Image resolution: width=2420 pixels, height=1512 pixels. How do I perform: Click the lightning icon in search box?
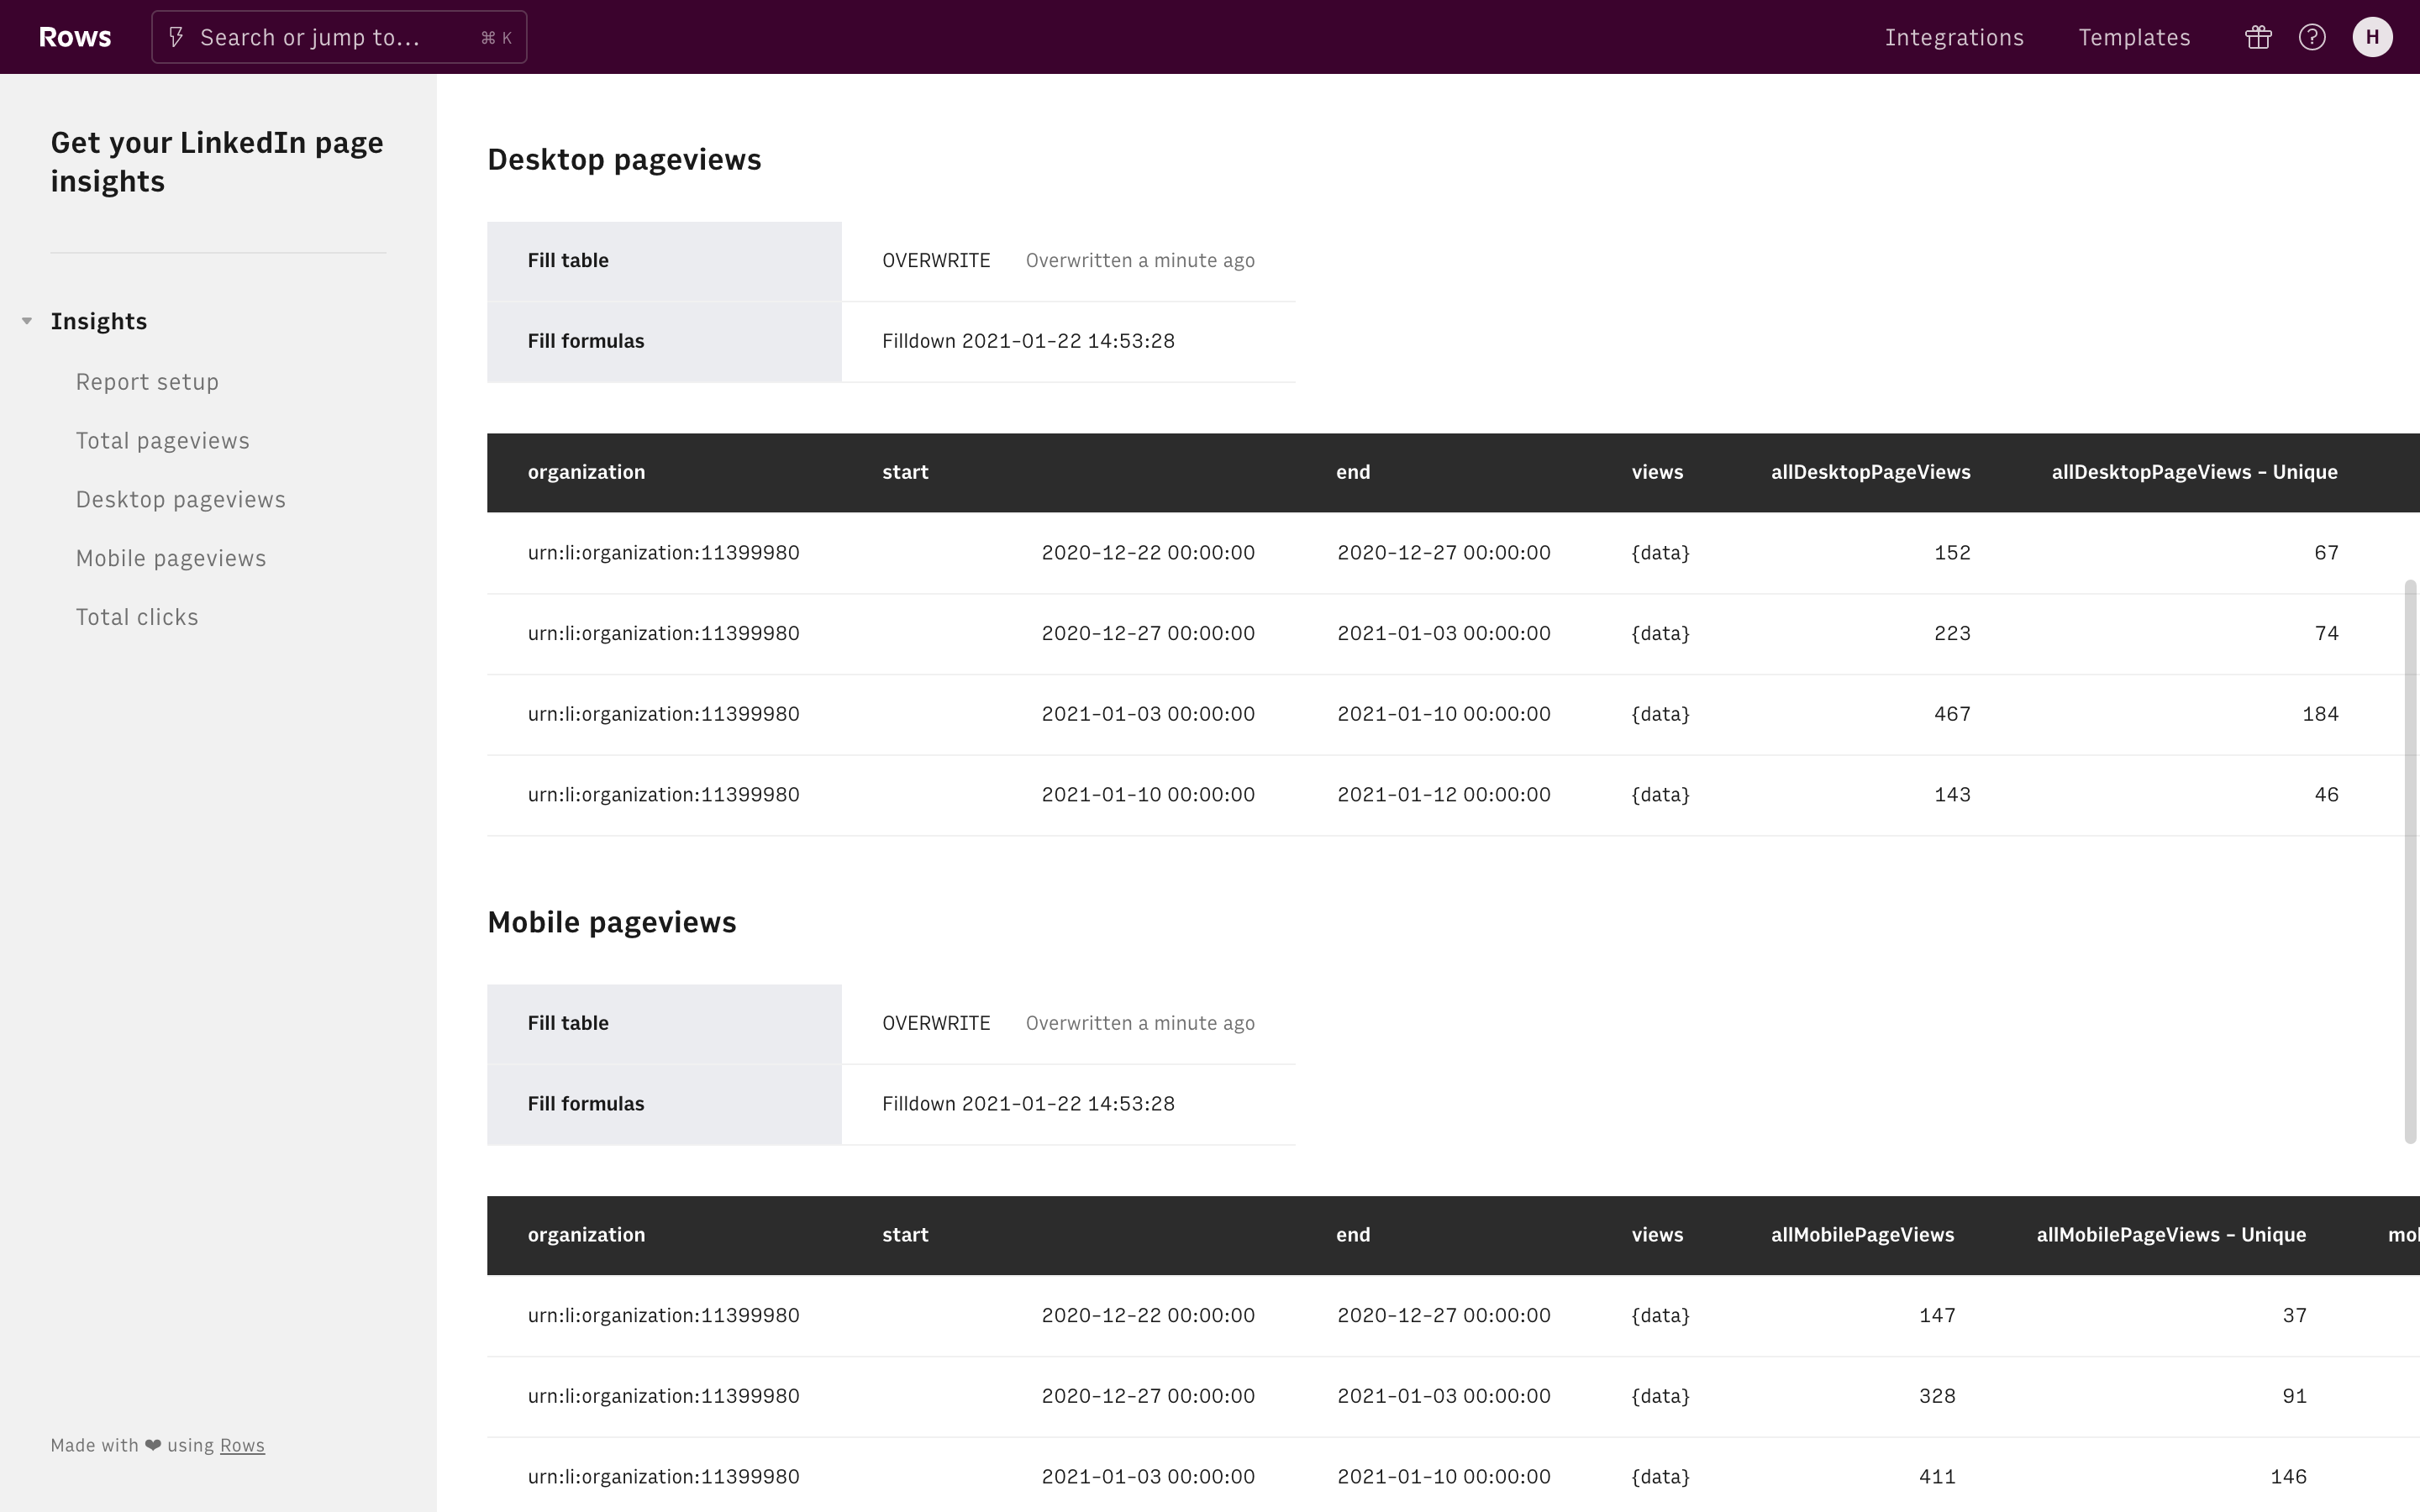click(x=176, y=37)
